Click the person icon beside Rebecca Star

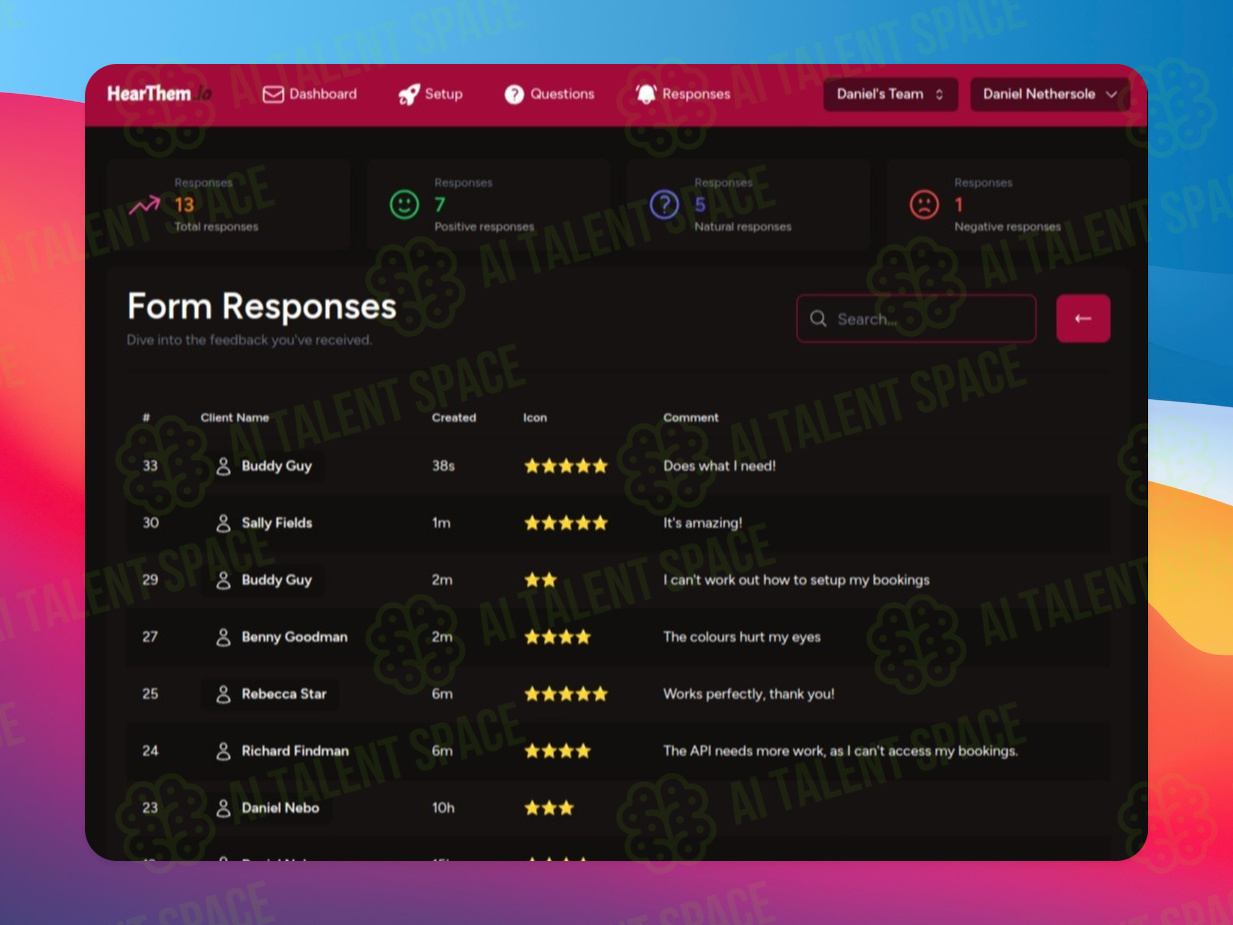coord(223,694)
